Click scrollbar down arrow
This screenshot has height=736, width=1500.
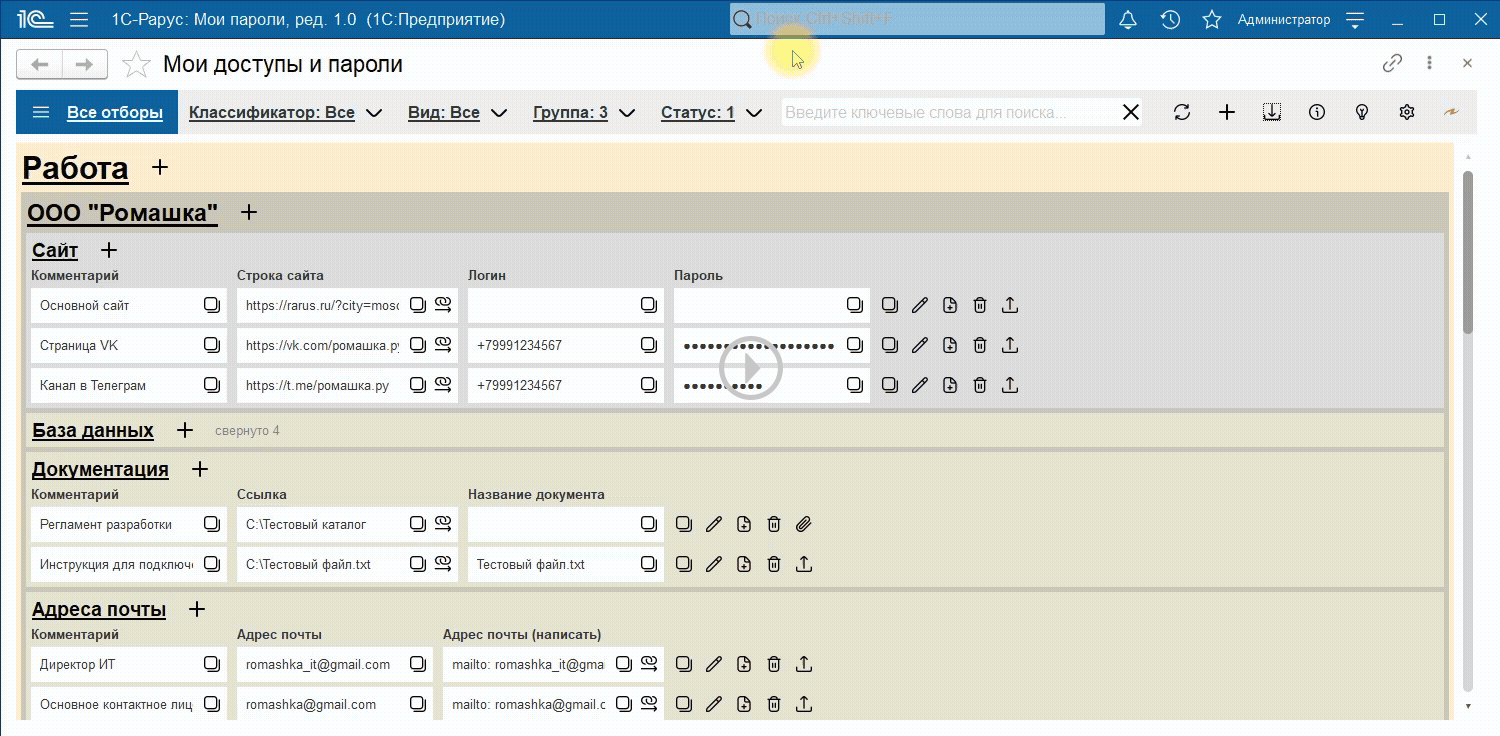1468,706
